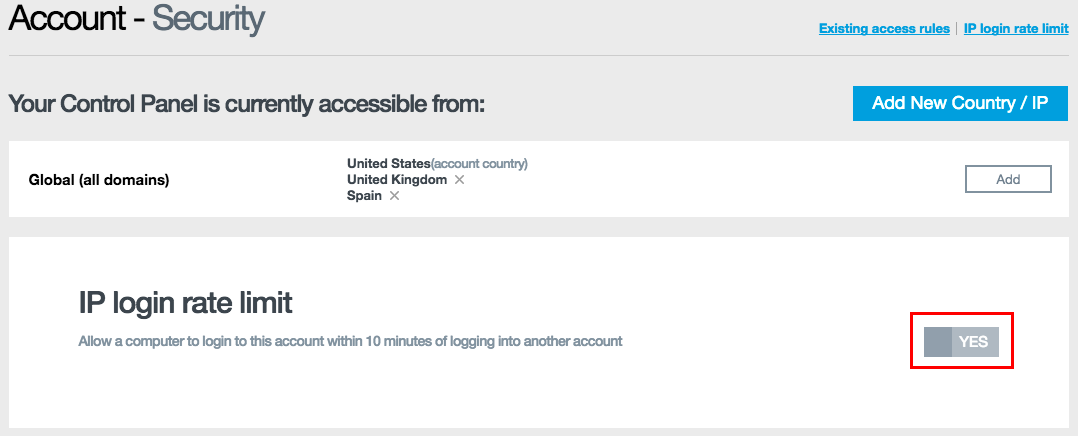Select the Spain country name
Screen dimensions: 1078x436
(x=364, y=196)
